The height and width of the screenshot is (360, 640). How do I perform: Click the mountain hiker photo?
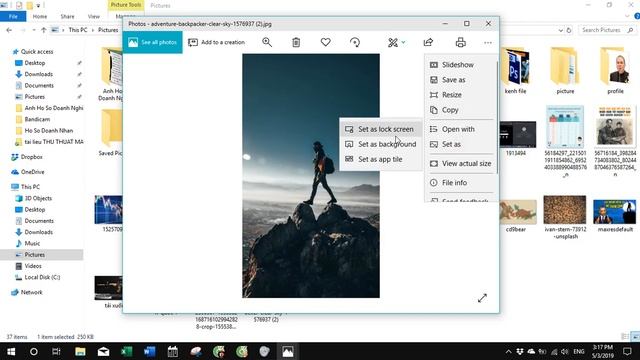click(311, 176)
